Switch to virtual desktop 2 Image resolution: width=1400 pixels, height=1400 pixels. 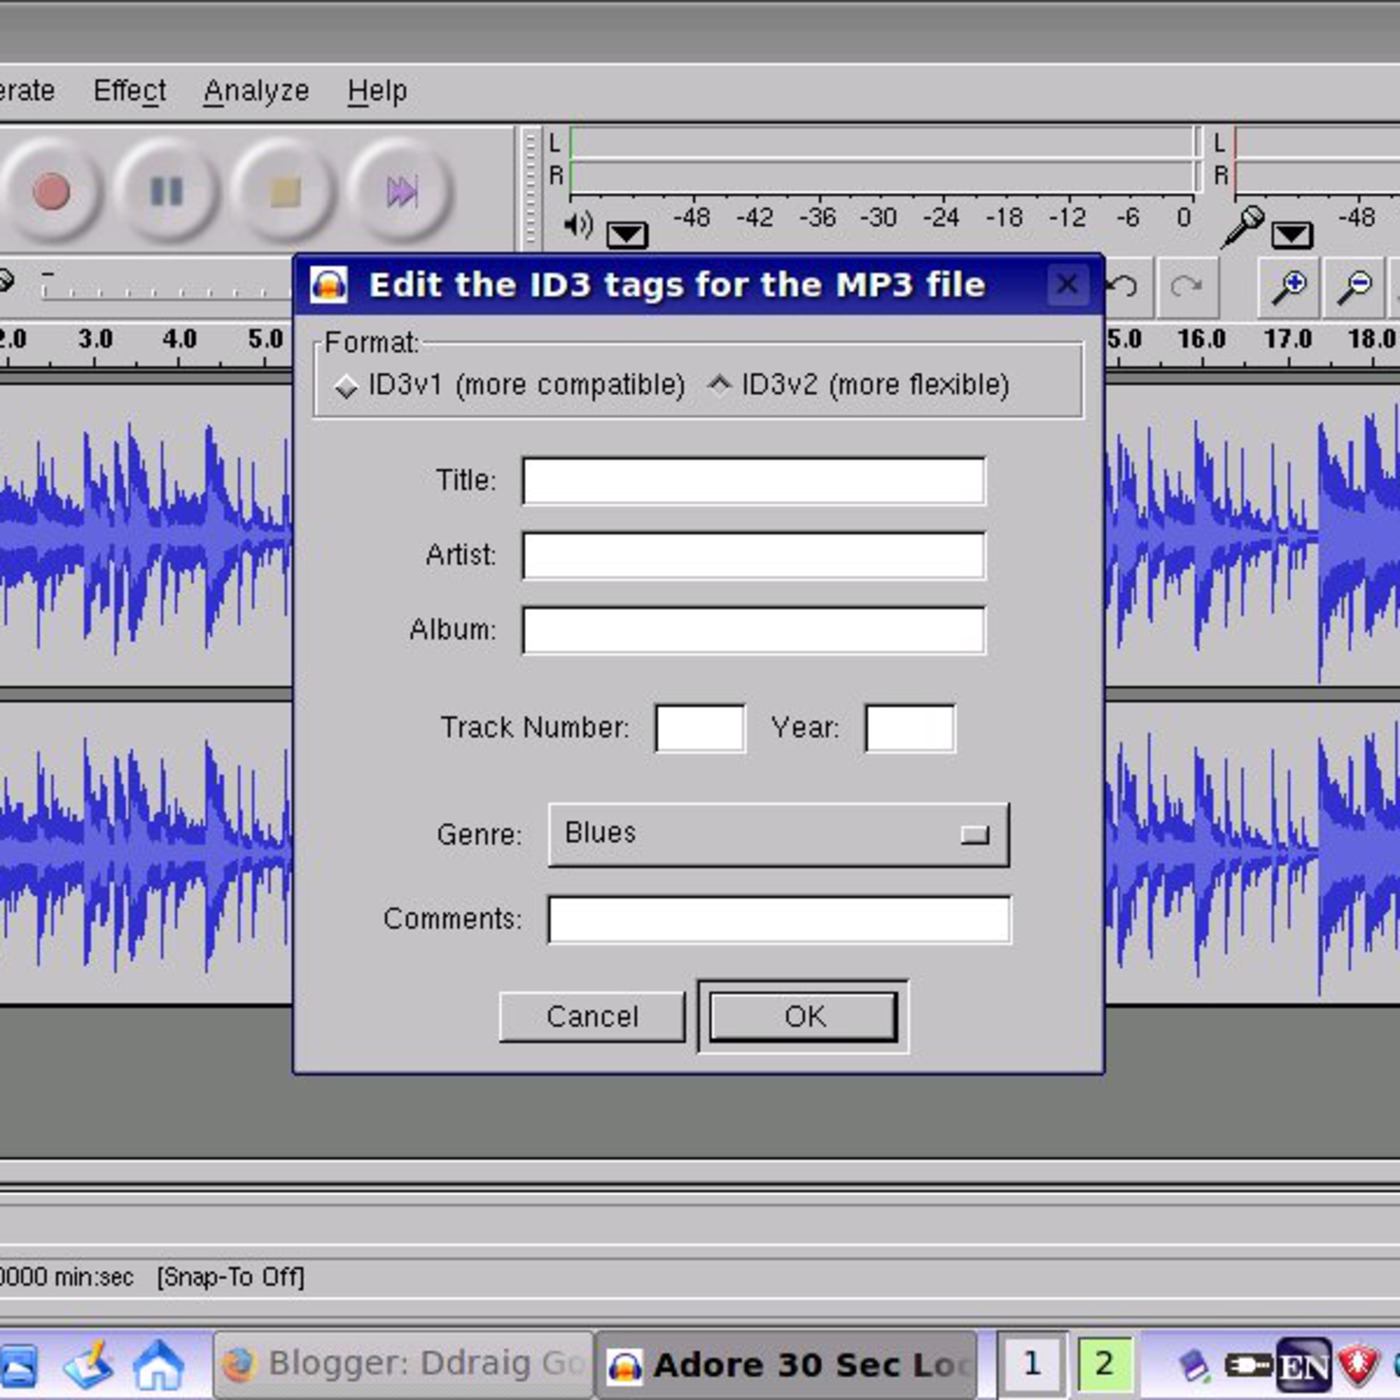click(1103, 1363)
